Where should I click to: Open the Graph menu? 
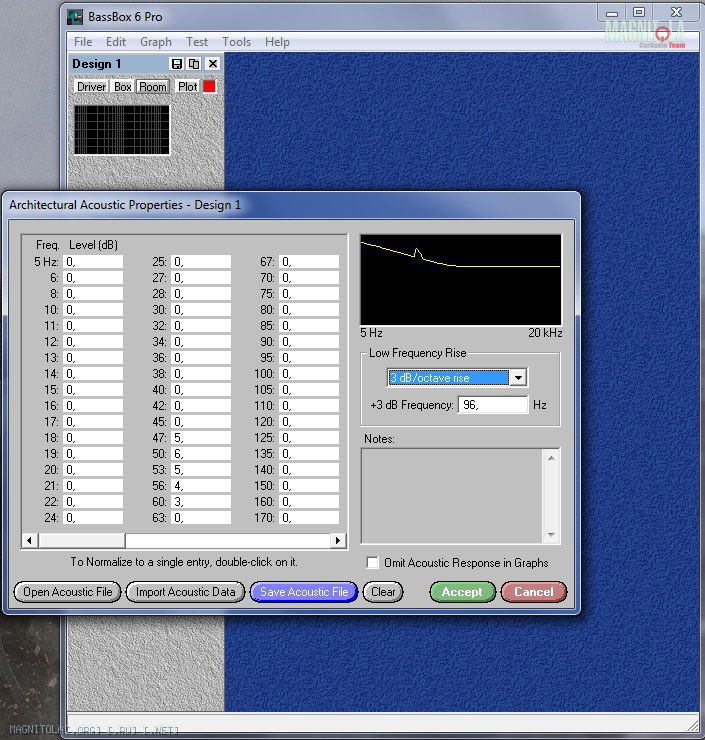156,42
